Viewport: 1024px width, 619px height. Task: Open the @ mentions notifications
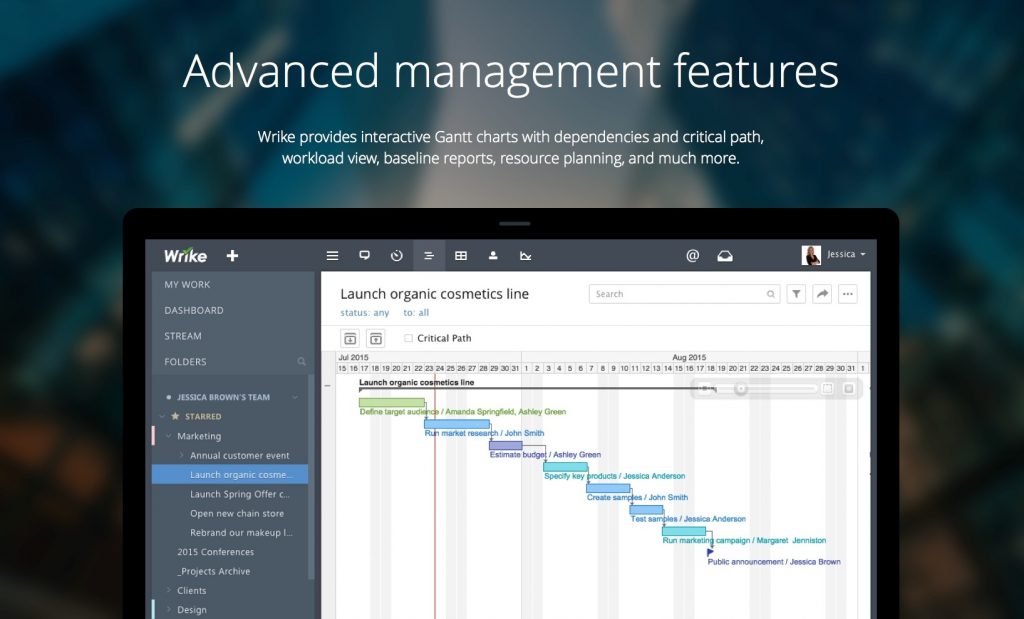(x=692, y=256)
